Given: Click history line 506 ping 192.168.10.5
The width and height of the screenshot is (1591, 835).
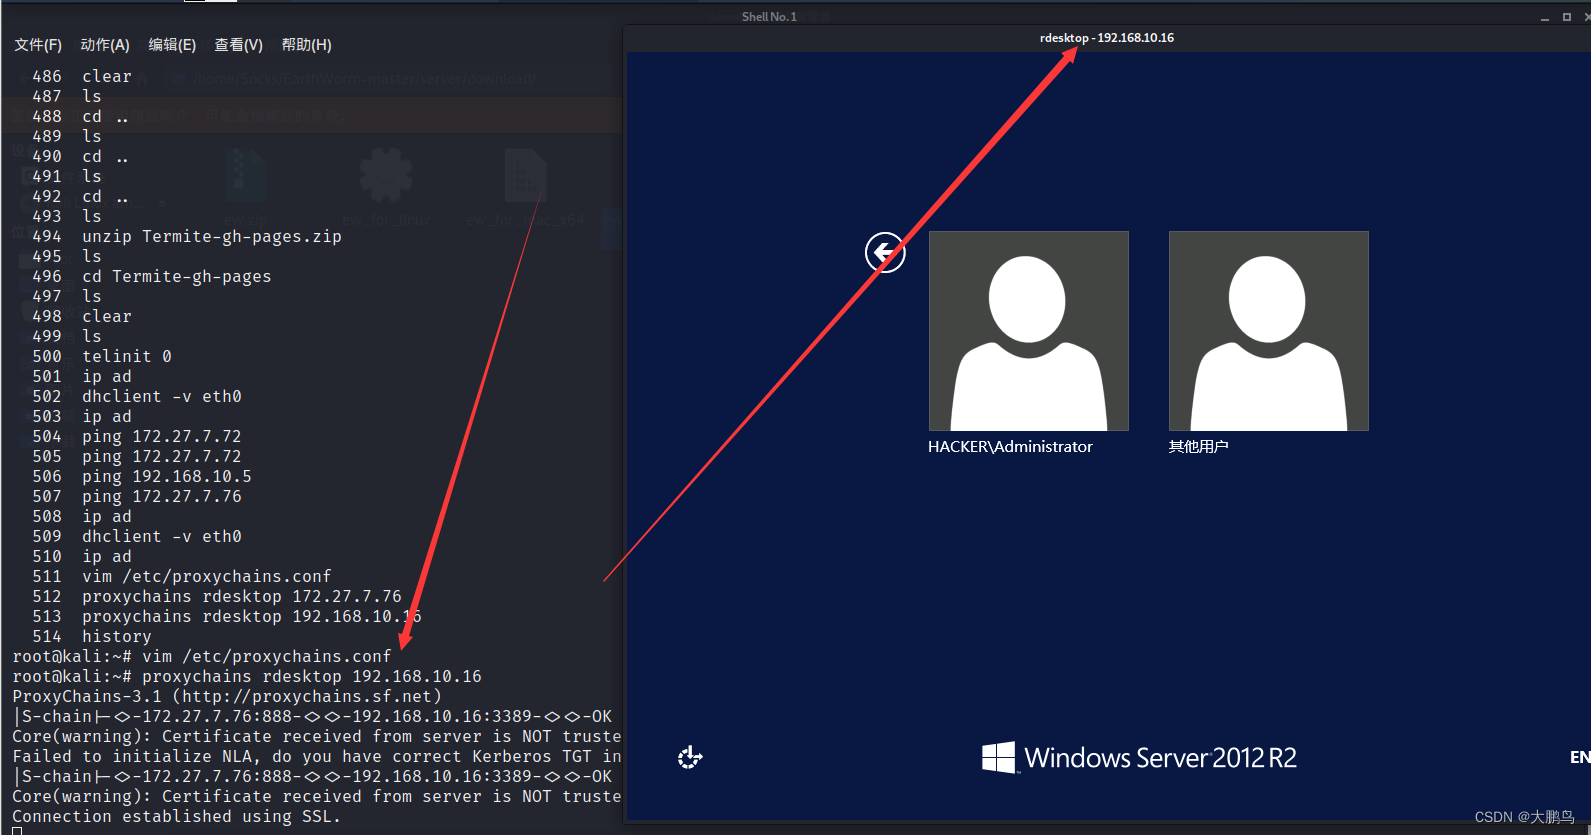Looking at the screenshot, I should click(142, 477).
